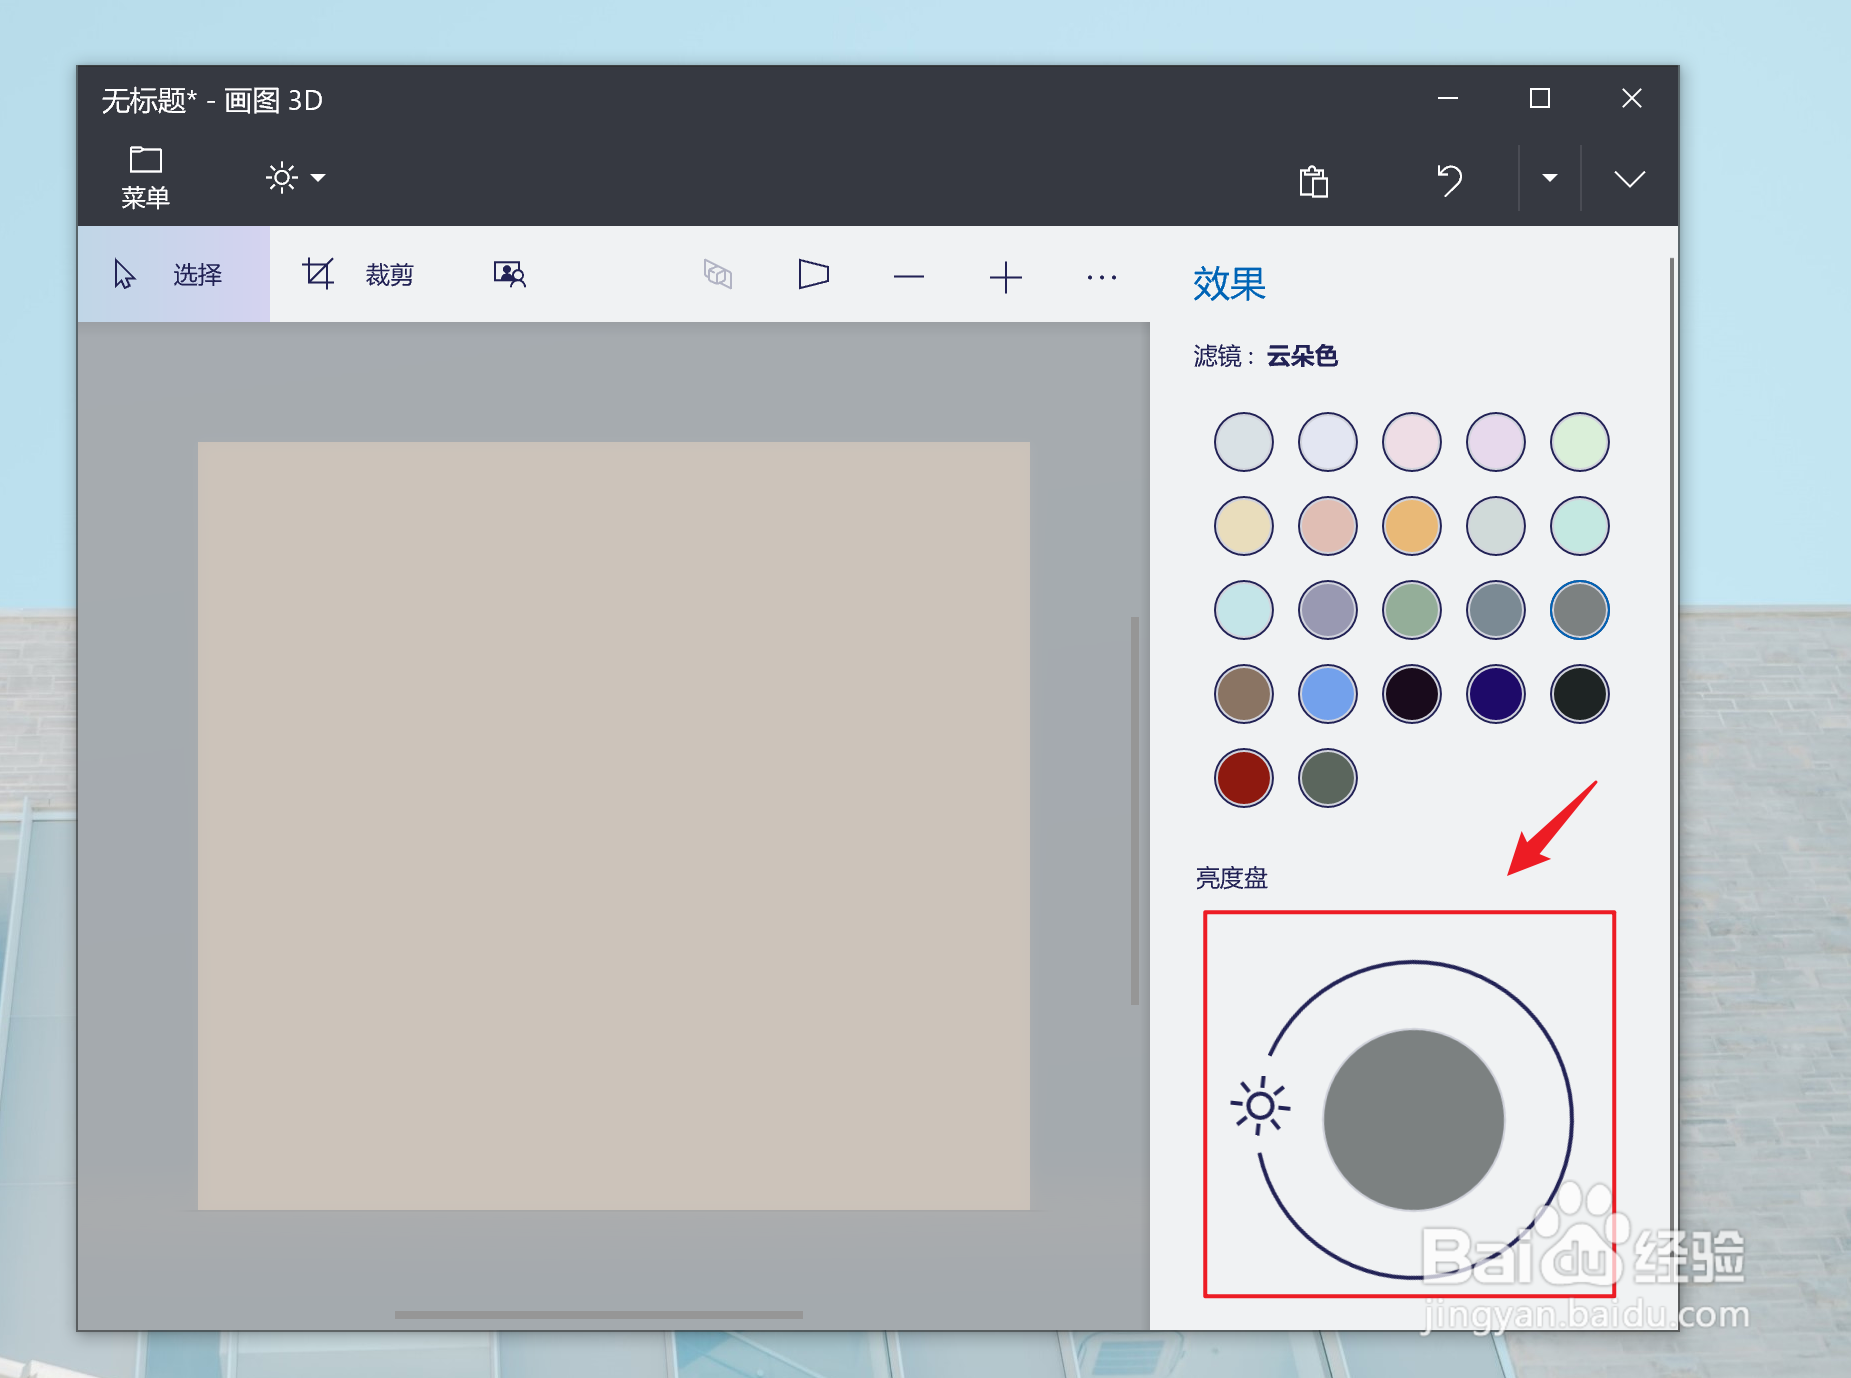
Task: Select the light lilac filter swatch
Action: pos(1496,442)
